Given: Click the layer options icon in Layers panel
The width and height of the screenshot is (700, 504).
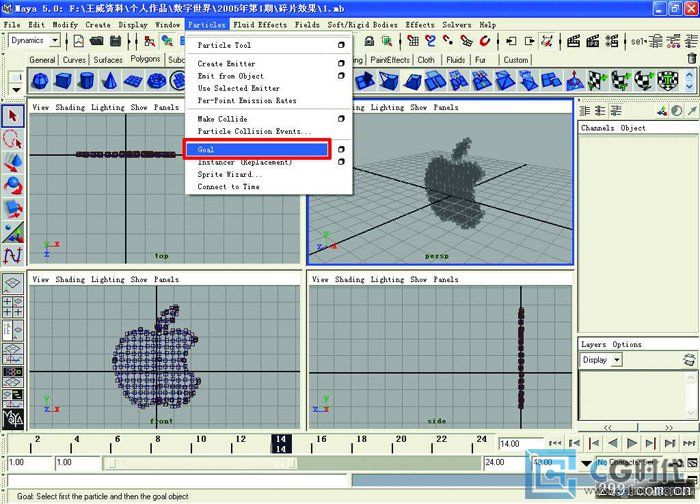Looking at the screenshot, I should [689, 360].
